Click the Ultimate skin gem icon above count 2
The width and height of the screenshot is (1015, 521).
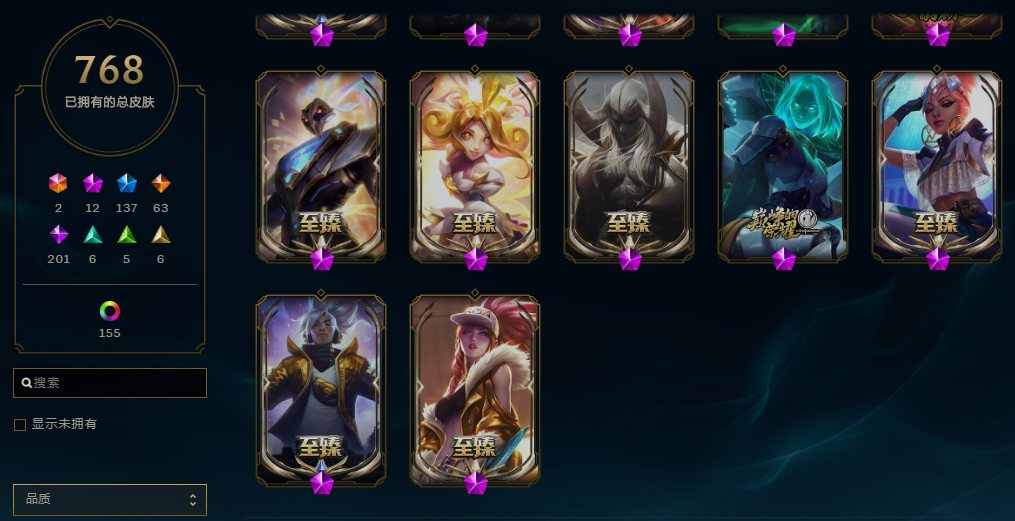coord(58,183)
